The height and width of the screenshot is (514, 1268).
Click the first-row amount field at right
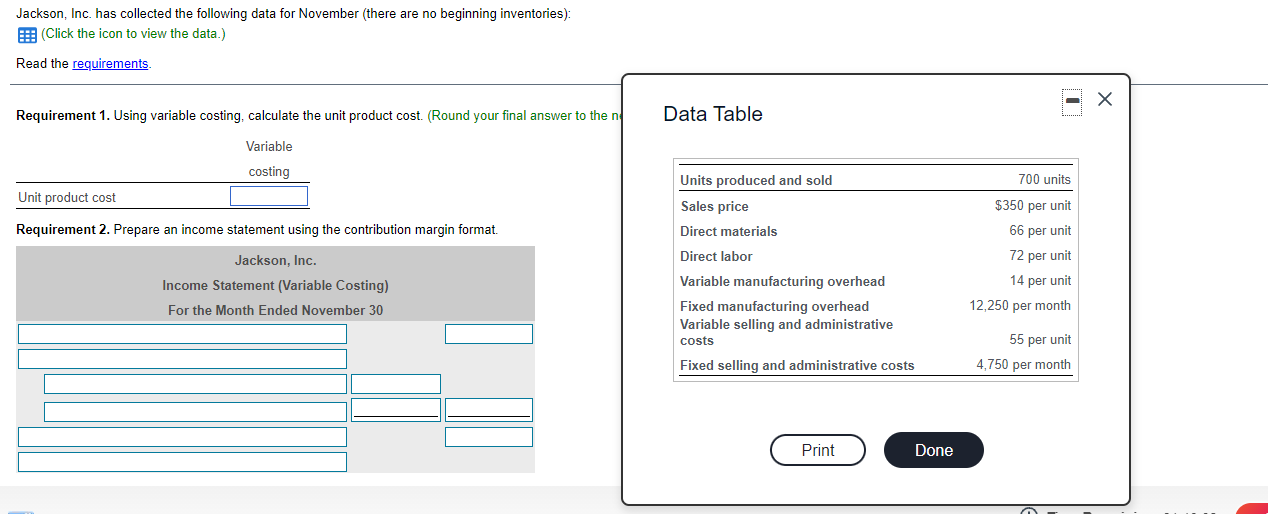[489, 334]
